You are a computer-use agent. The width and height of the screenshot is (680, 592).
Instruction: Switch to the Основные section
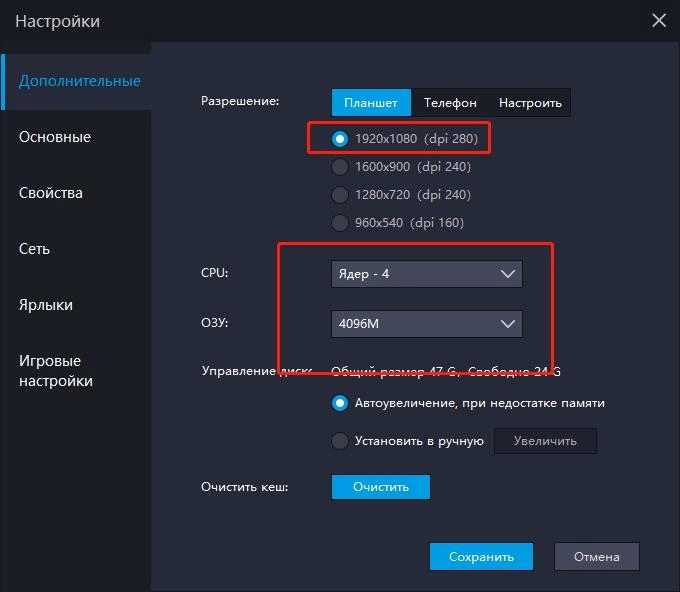point(55,137)
